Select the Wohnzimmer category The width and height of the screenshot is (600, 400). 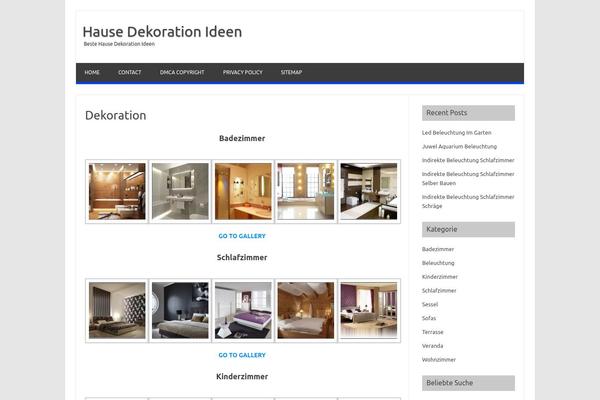[439, 359]
